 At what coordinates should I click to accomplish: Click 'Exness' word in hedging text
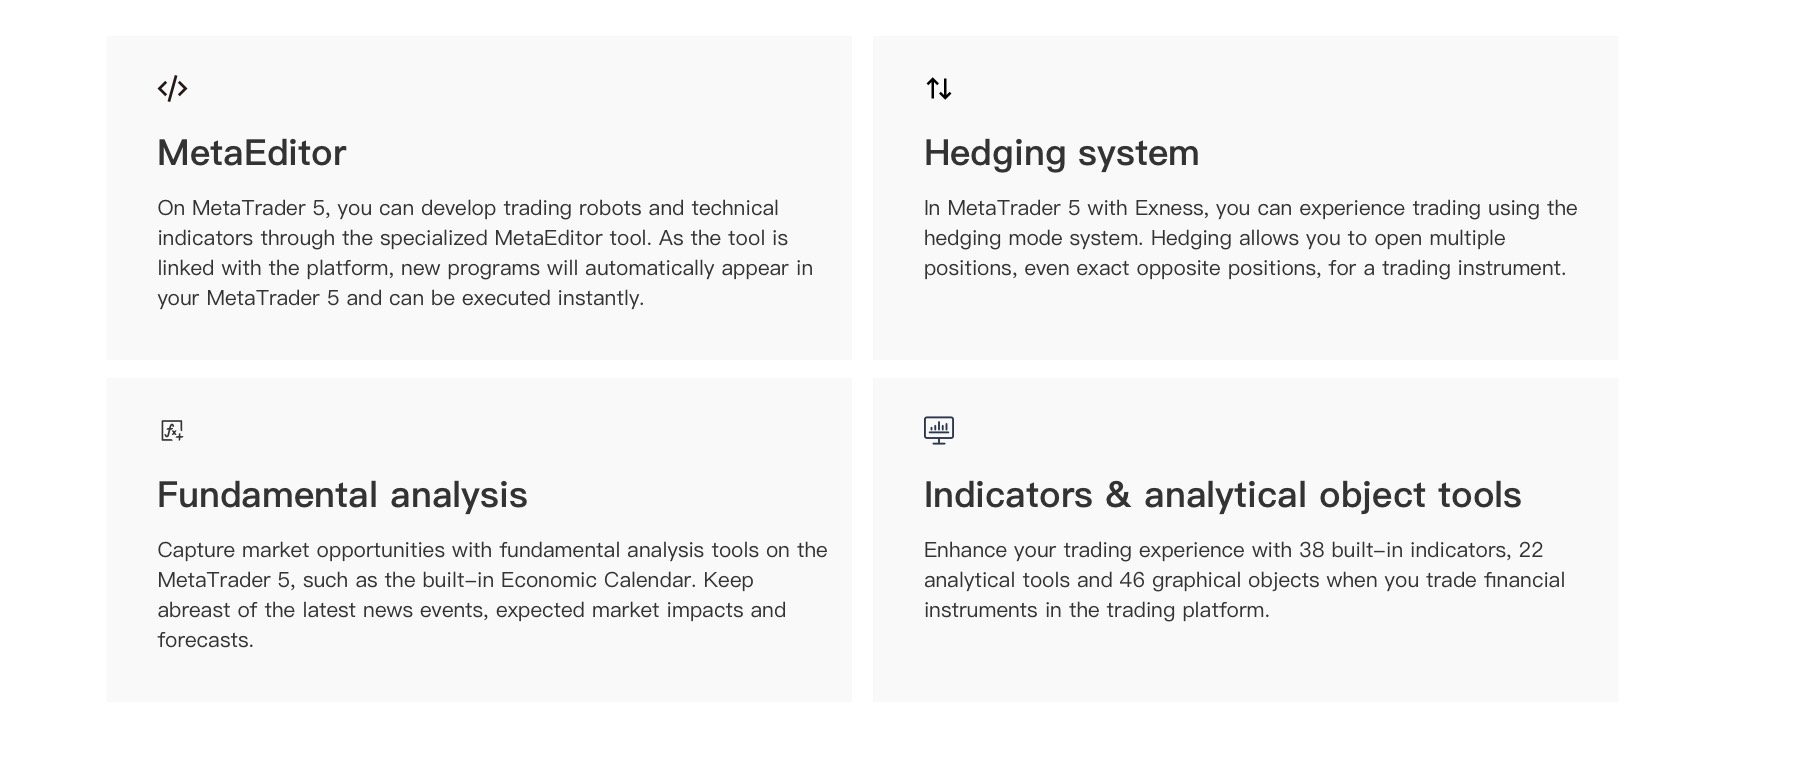(1168, 208)
